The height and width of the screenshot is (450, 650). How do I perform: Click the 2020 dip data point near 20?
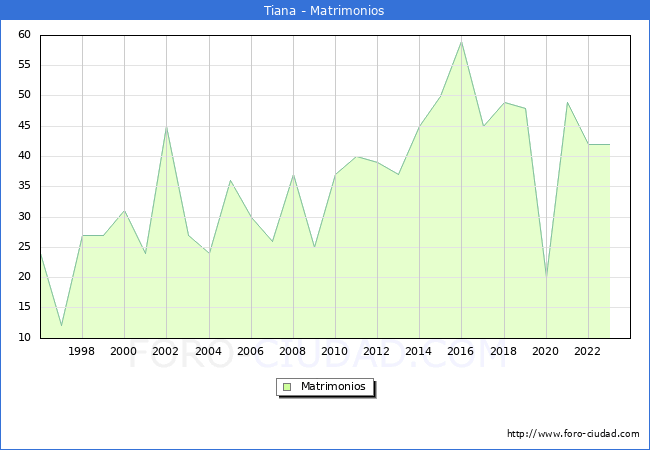click(546, 277)
